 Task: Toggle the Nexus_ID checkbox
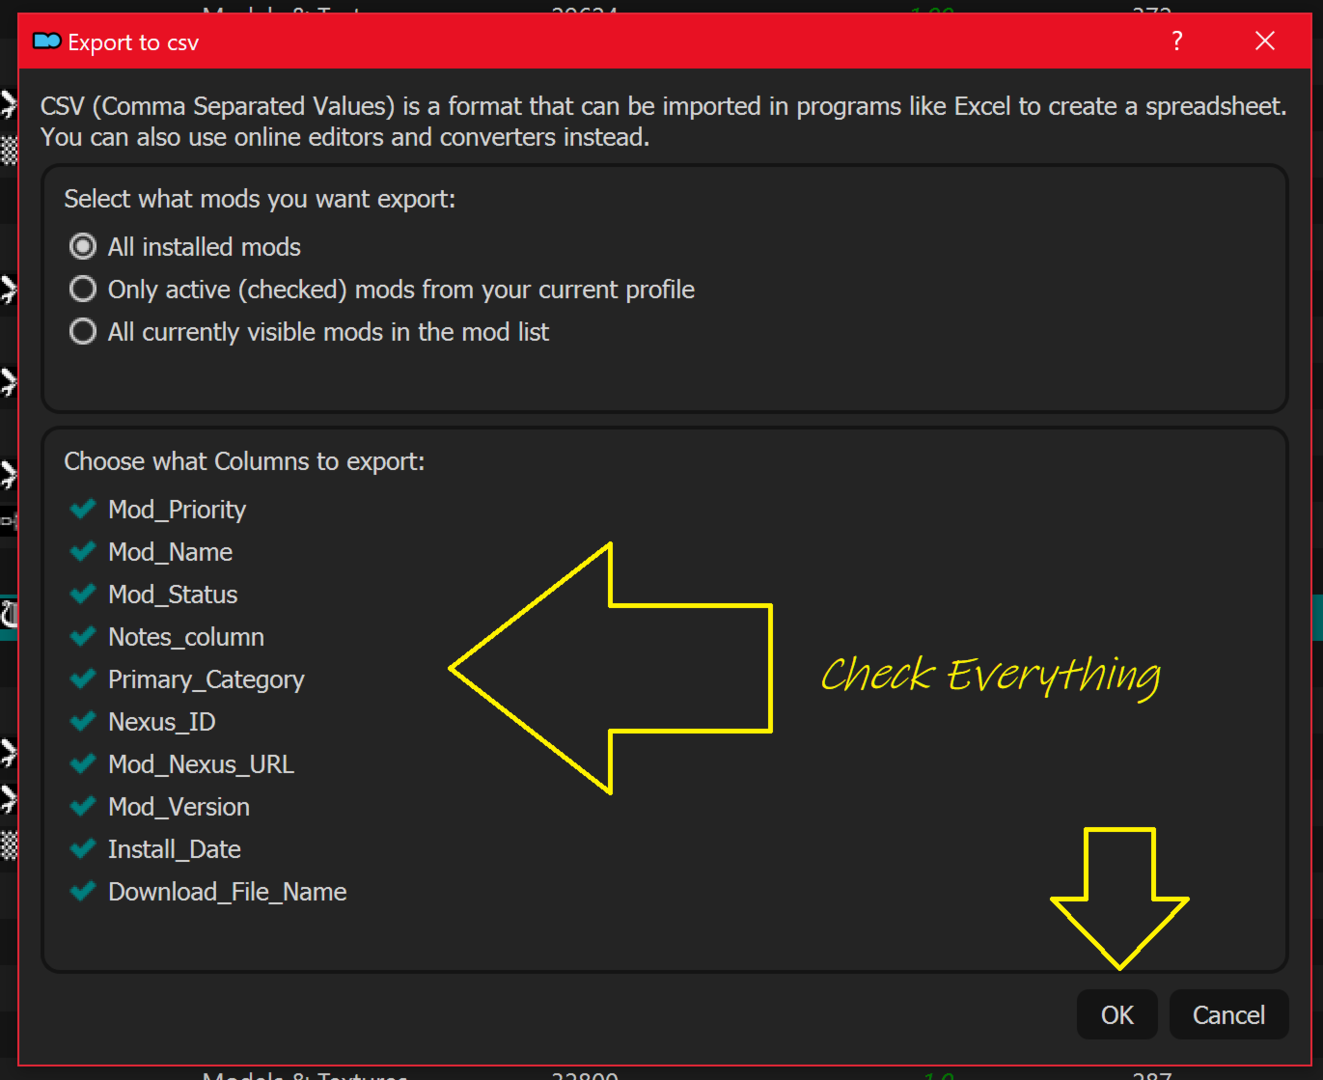click(x=83, y=721)
